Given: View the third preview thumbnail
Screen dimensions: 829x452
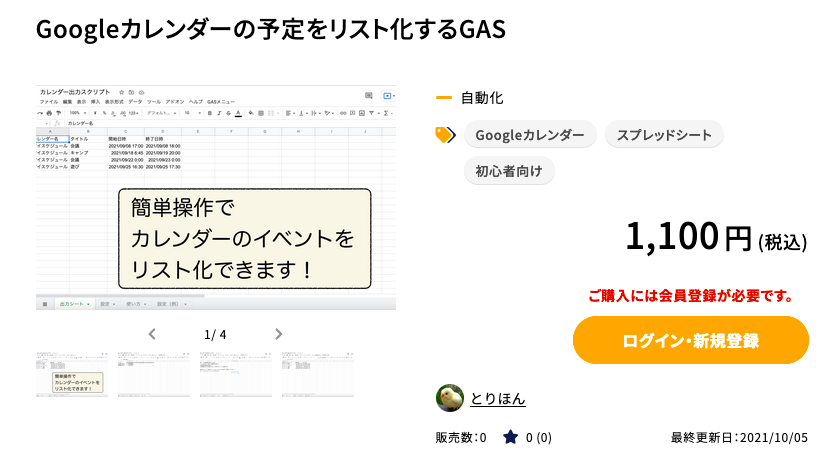Looking at the screenshot, I should point(236,374).
